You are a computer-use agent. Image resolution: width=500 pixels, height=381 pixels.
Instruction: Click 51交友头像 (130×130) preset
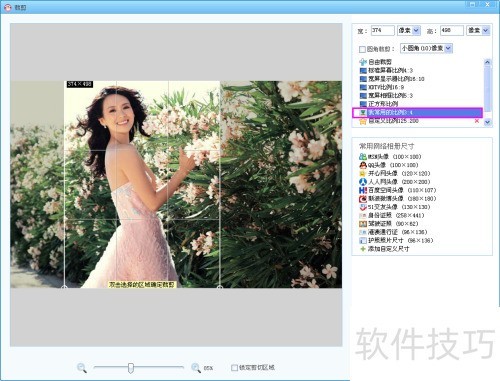399,207
